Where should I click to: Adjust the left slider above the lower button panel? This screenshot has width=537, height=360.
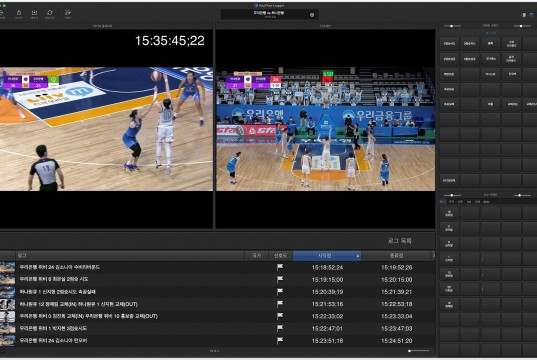tap(452, 195)
